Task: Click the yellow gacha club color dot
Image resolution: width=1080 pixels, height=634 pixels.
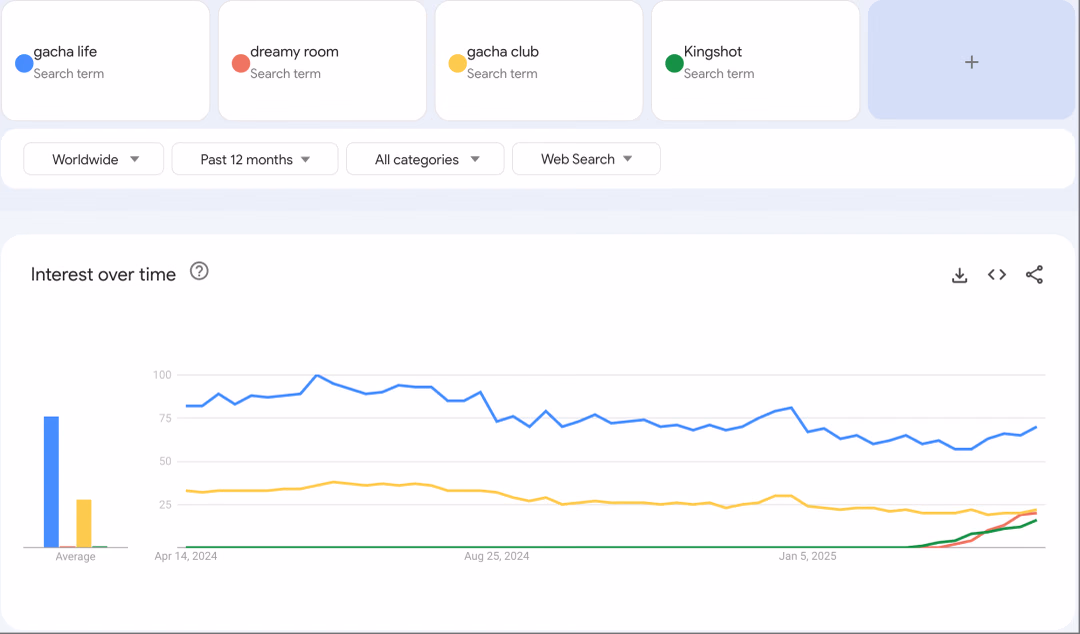Action: point(457,63)
